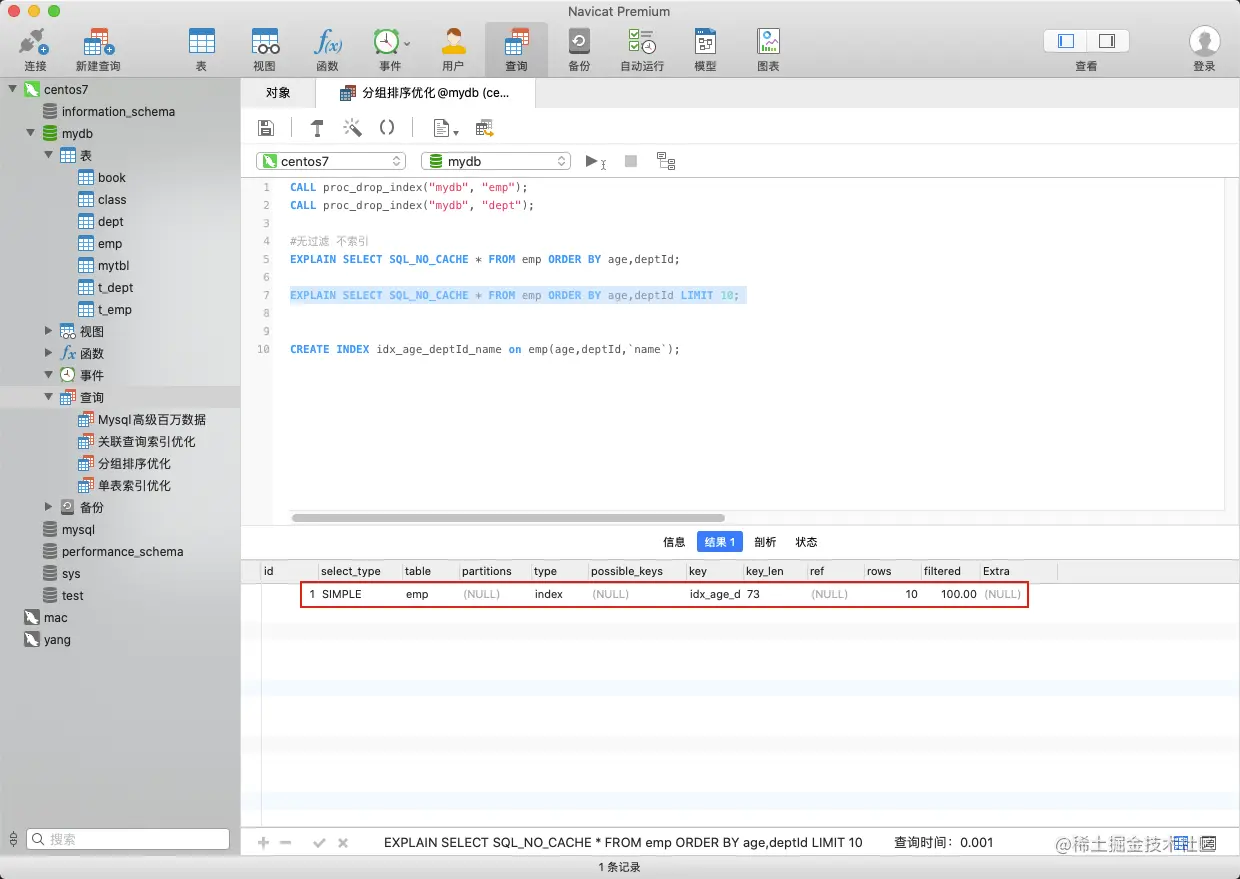The height and width of the screenshot is (879, 1240).
Task: Open the 关联查询索引优化 saved query
Action: [146, 441]
